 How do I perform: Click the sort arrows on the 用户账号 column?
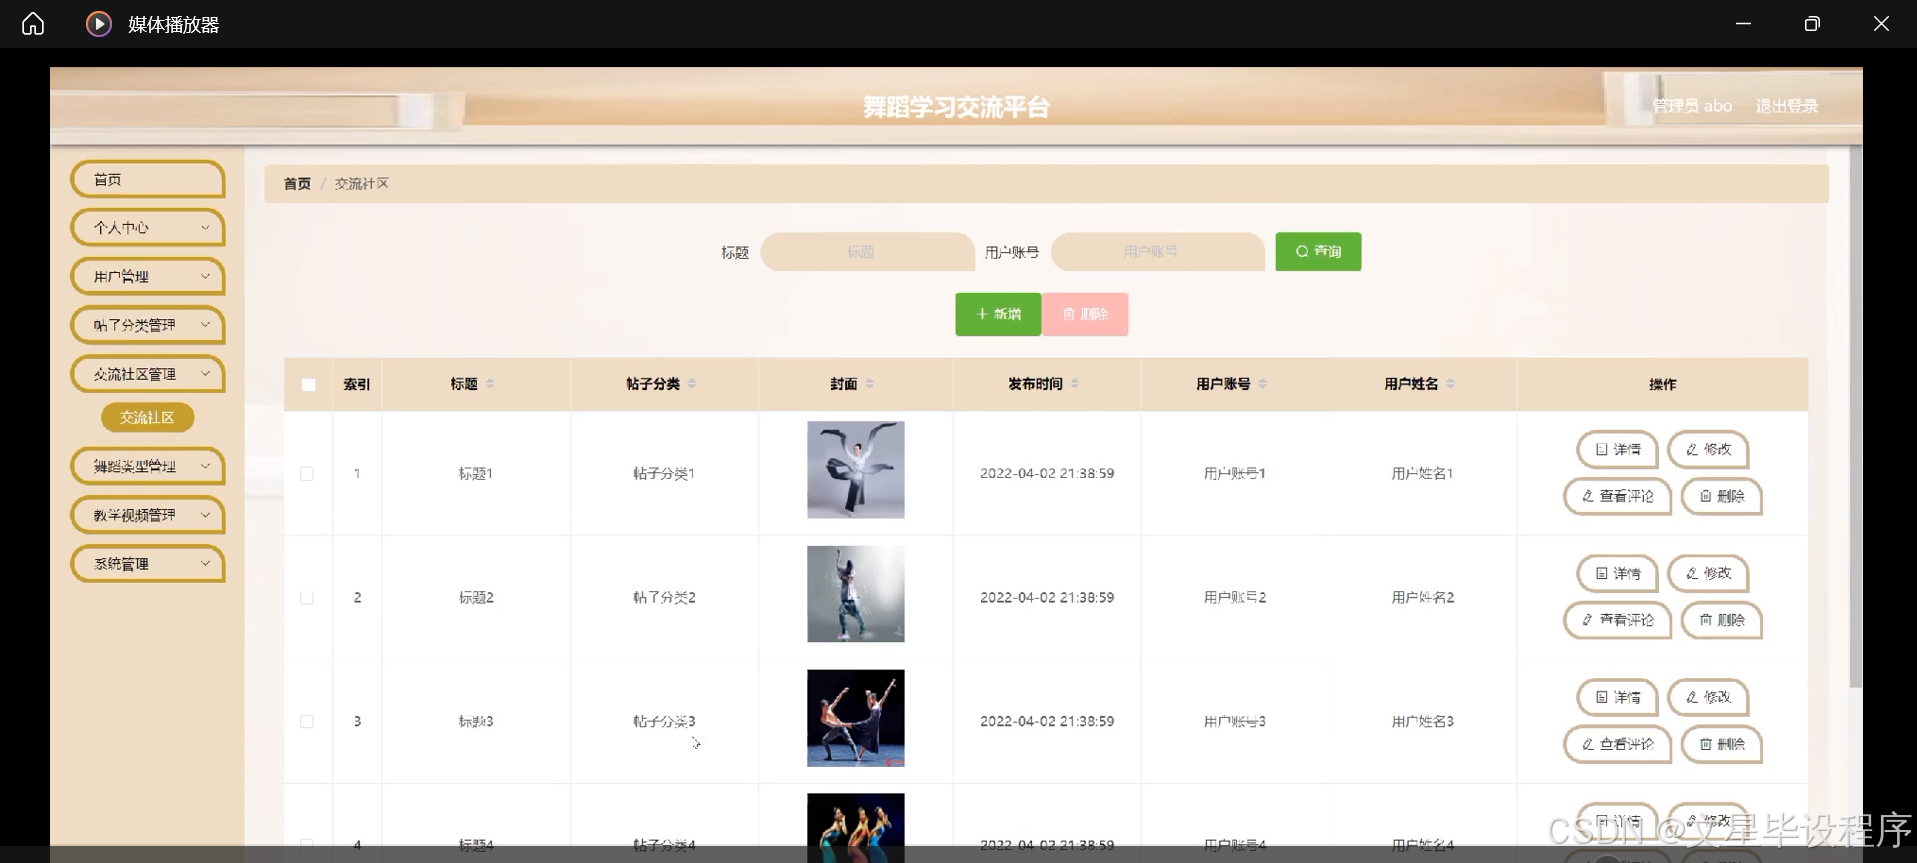pos(1263,384)
